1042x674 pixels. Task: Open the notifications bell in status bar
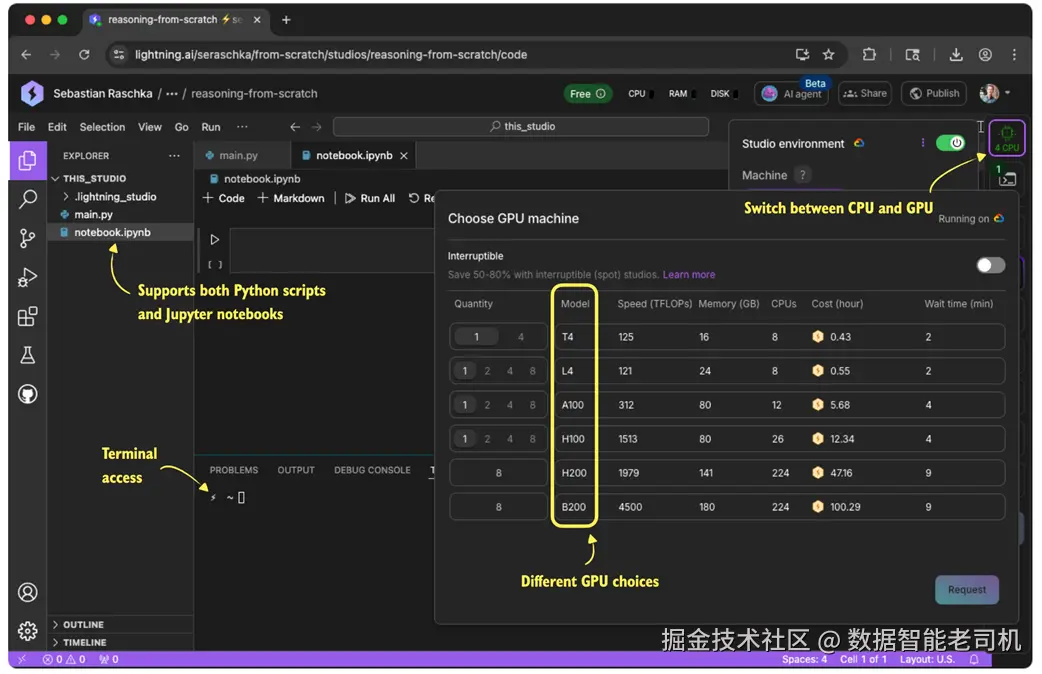pos(974,659)
